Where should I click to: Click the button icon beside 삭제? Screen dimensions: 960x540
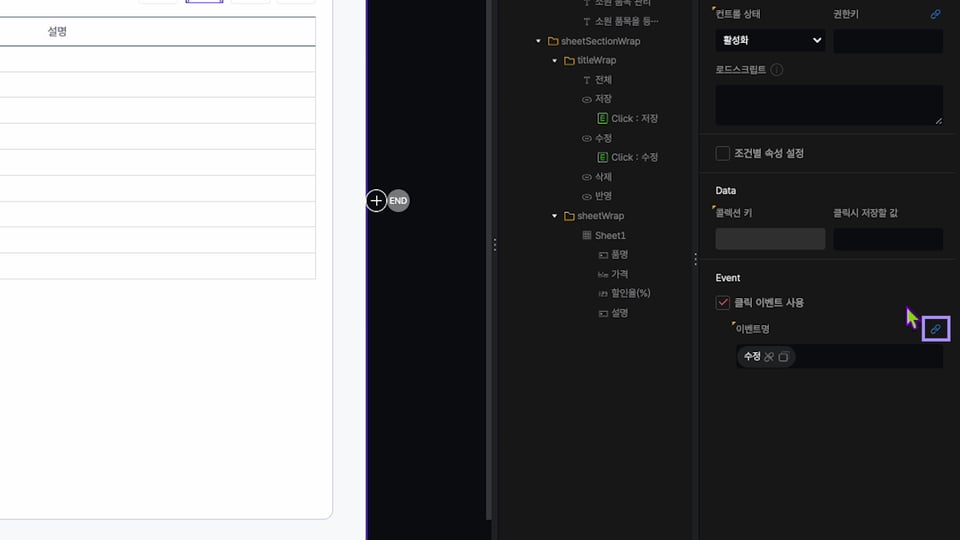click(587, 177)
